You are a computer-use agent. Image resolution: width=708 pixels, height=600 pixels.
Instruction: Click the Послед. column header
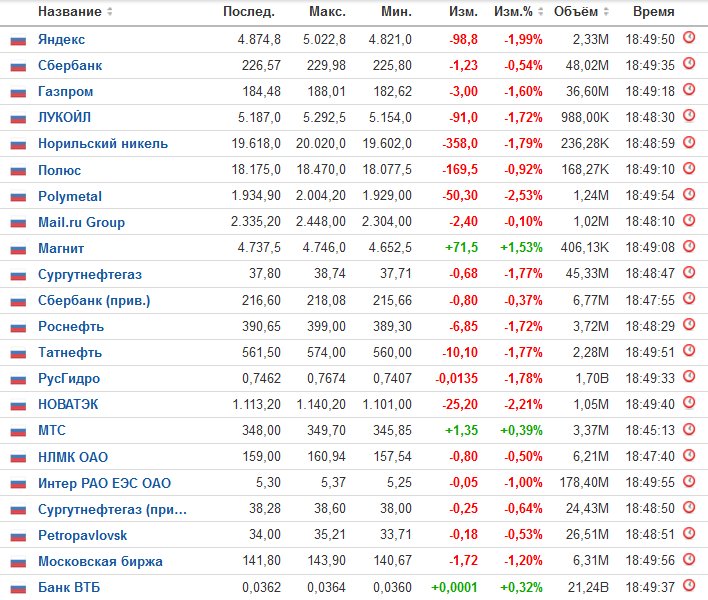click(249, 12)
